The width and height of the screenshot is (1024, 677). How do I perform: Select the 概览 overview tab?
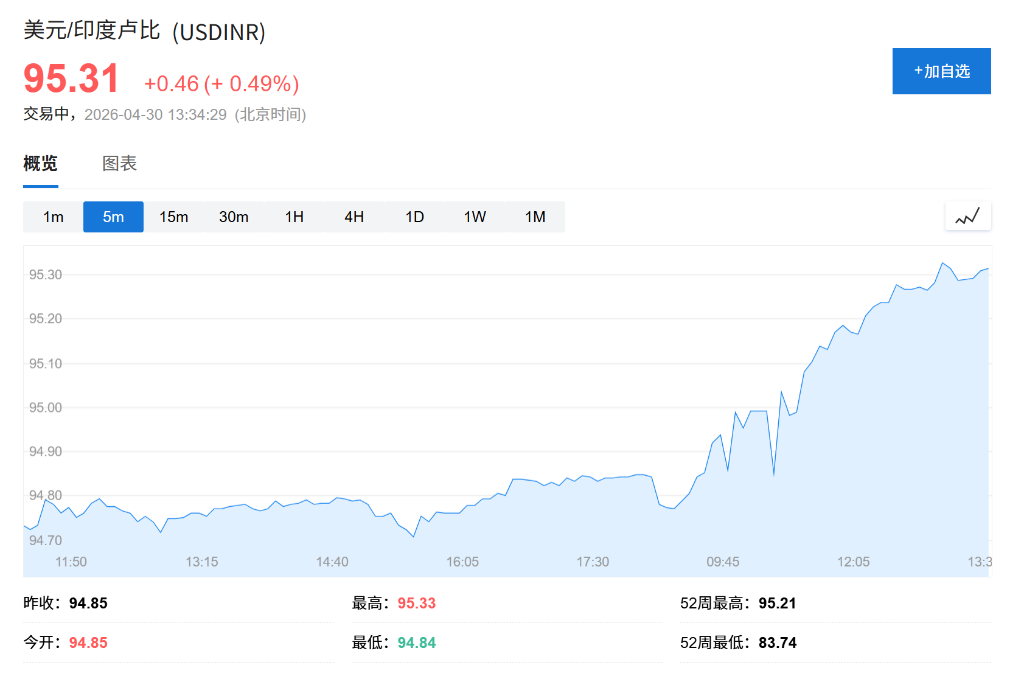(x=39, y=163)
